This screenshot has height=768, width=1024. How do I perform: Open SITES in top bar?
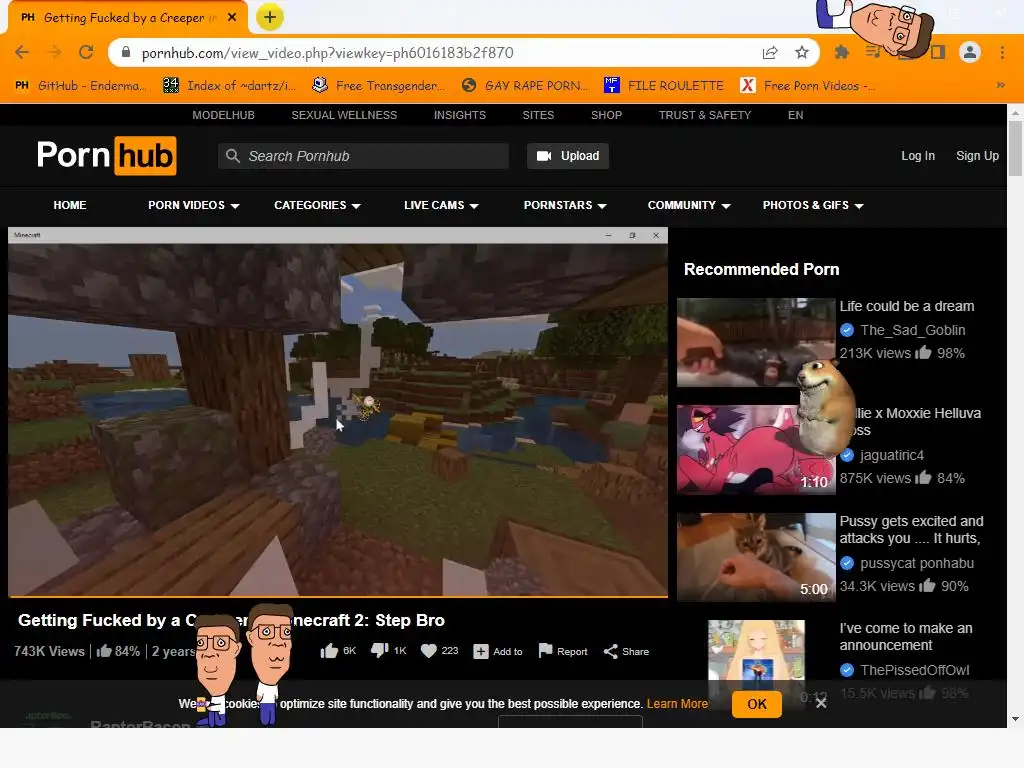[x=538, y=115]
